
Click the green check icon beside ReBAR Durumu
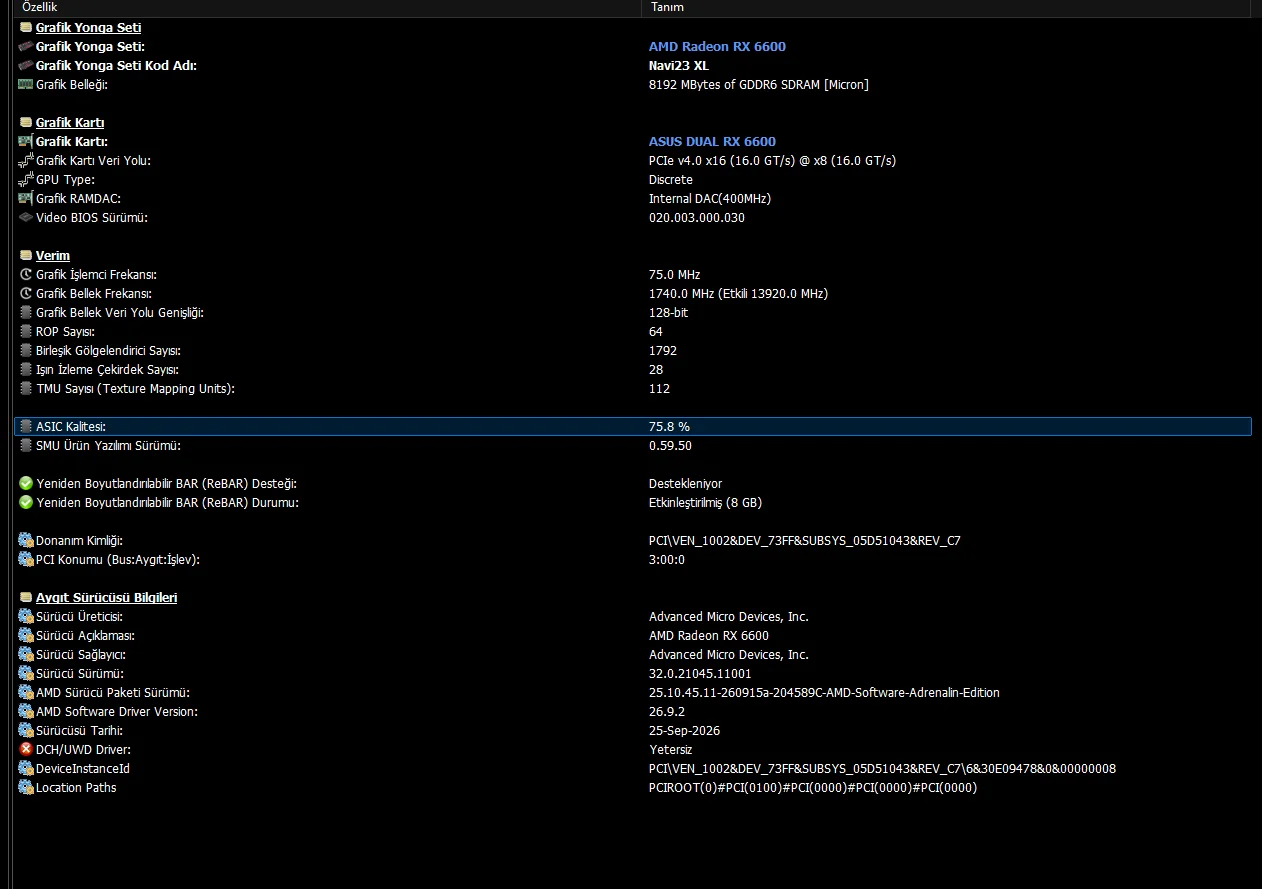click(26, 503)
